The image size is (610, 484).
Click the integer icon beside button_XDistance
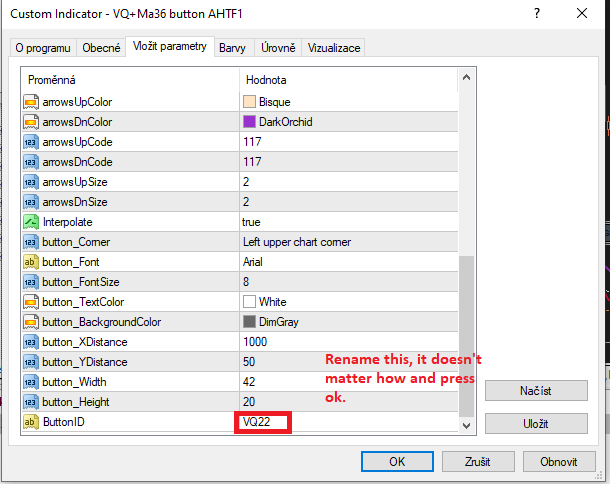click(x=31, y=342)
